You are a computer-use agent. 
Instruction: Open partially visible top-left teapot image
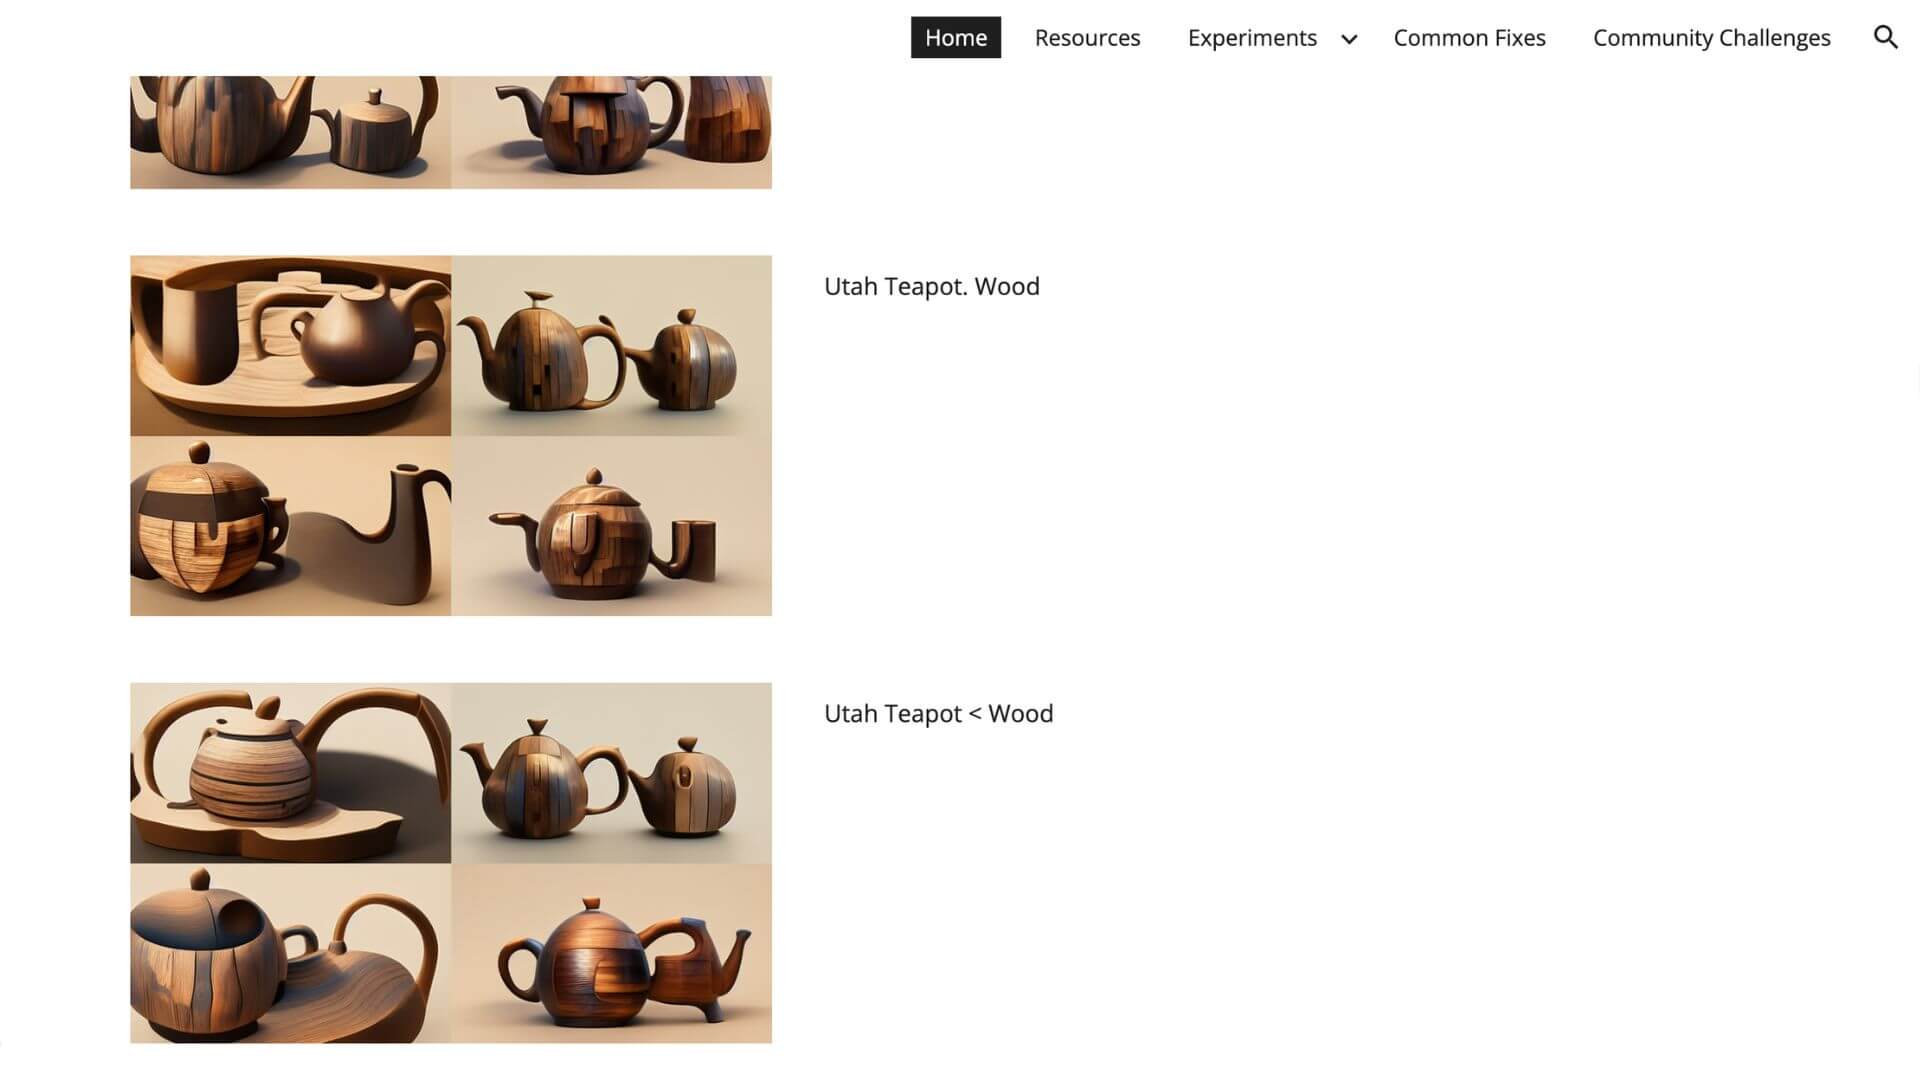click(x=290, y=132)
